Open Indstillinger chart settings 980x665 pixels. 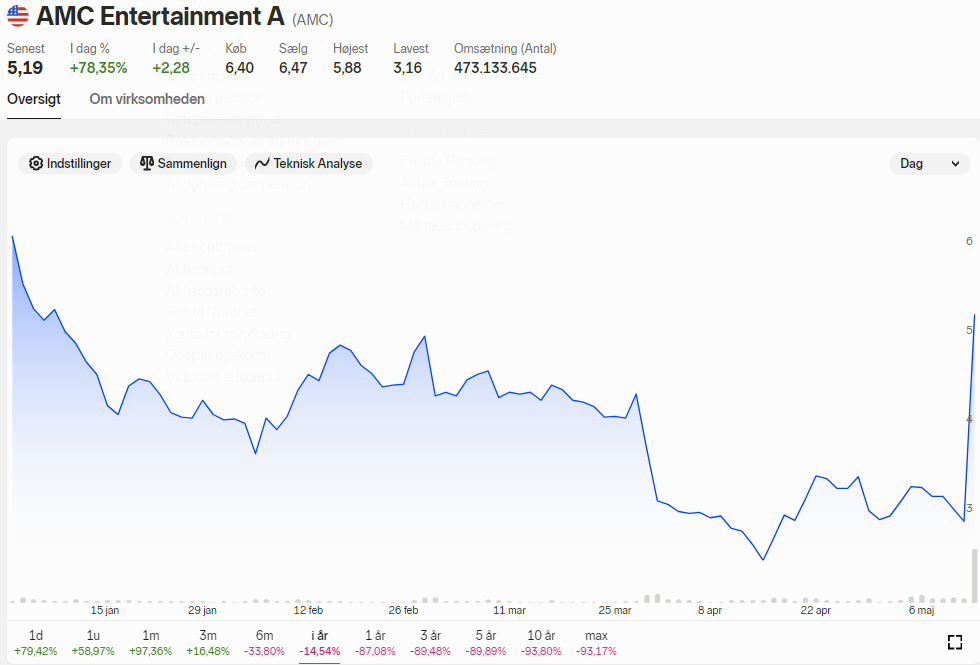[70, 163]
